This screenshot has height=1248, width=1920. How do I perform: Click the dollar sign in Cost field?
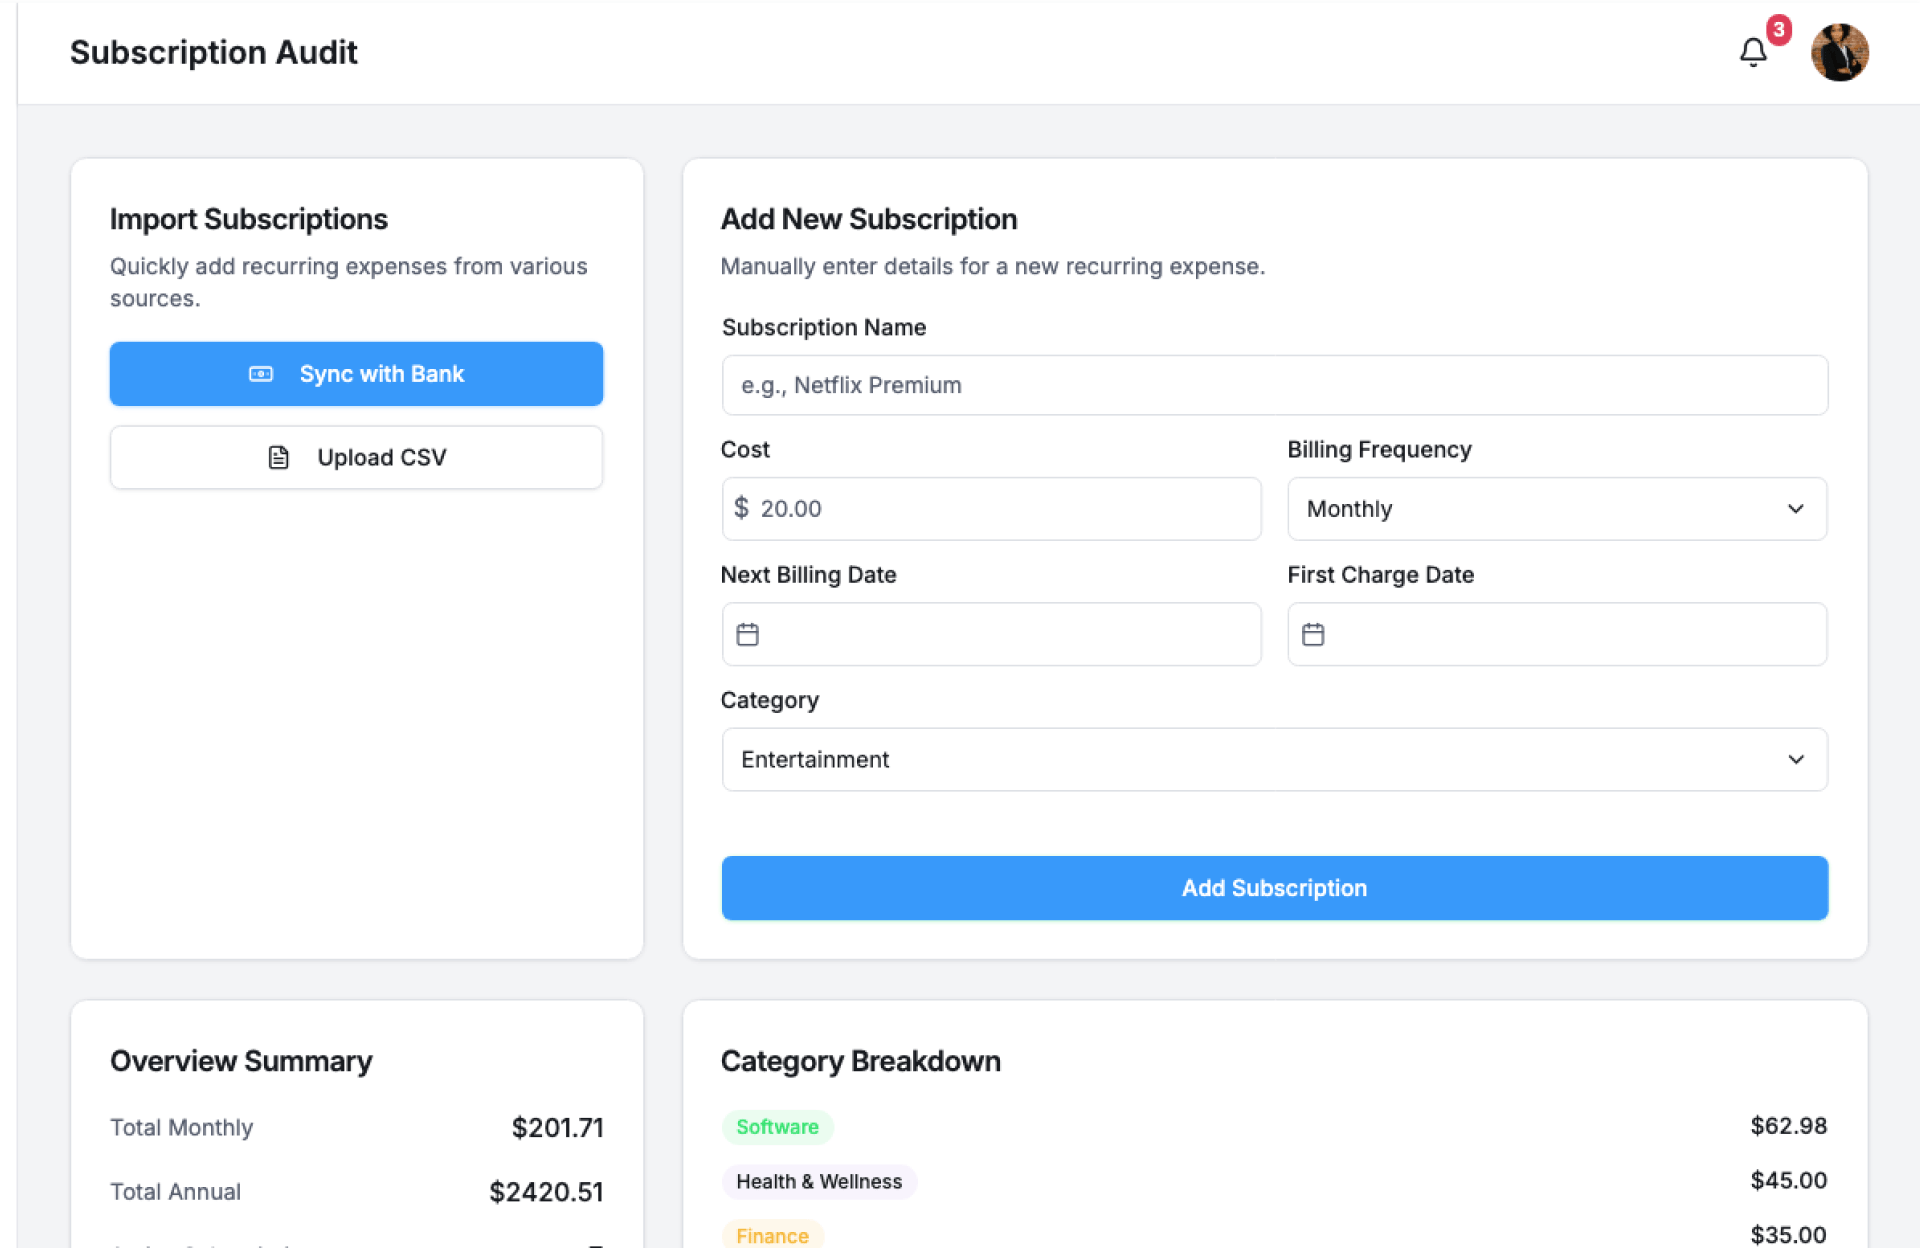pos(741,508)
